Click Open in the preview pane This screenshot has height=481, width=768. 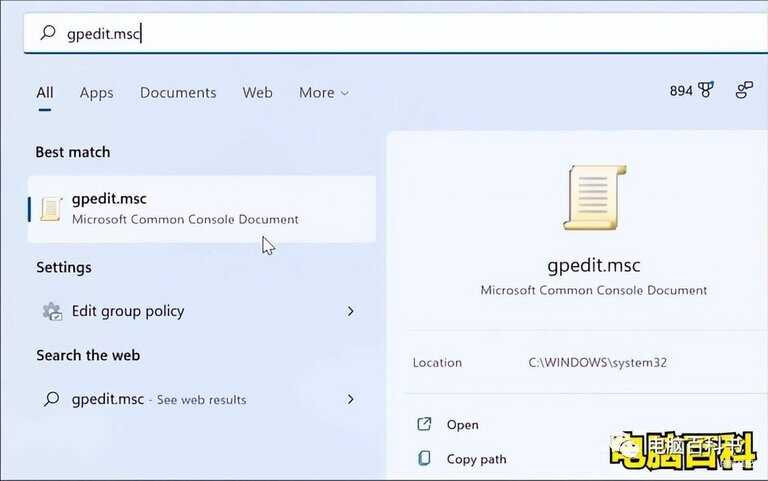click(x=462, y=425)
